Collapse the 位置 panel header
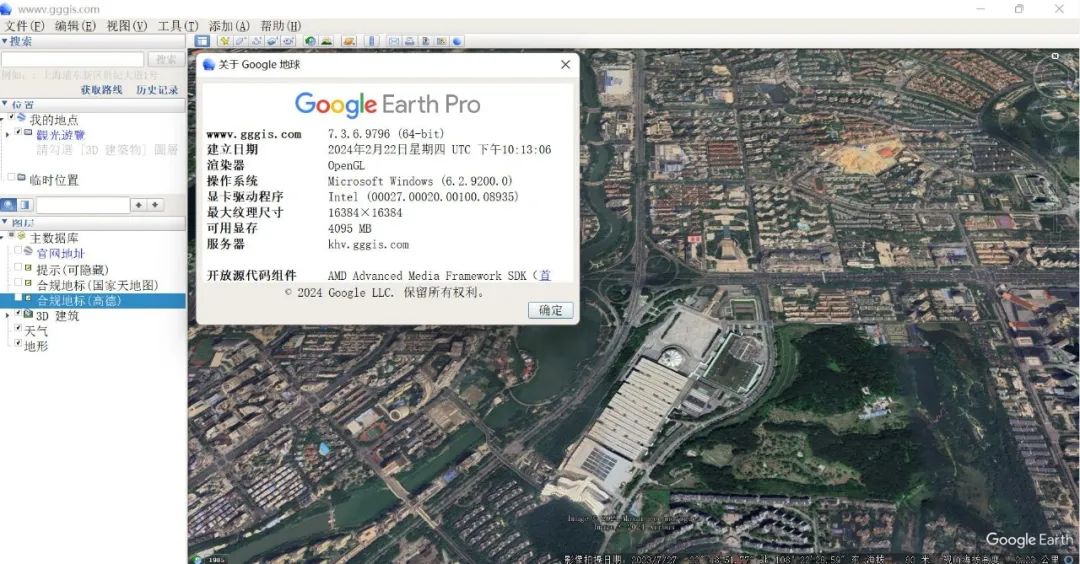The height and width of the screenshot is (564, 1080). [x=92, y=105]
